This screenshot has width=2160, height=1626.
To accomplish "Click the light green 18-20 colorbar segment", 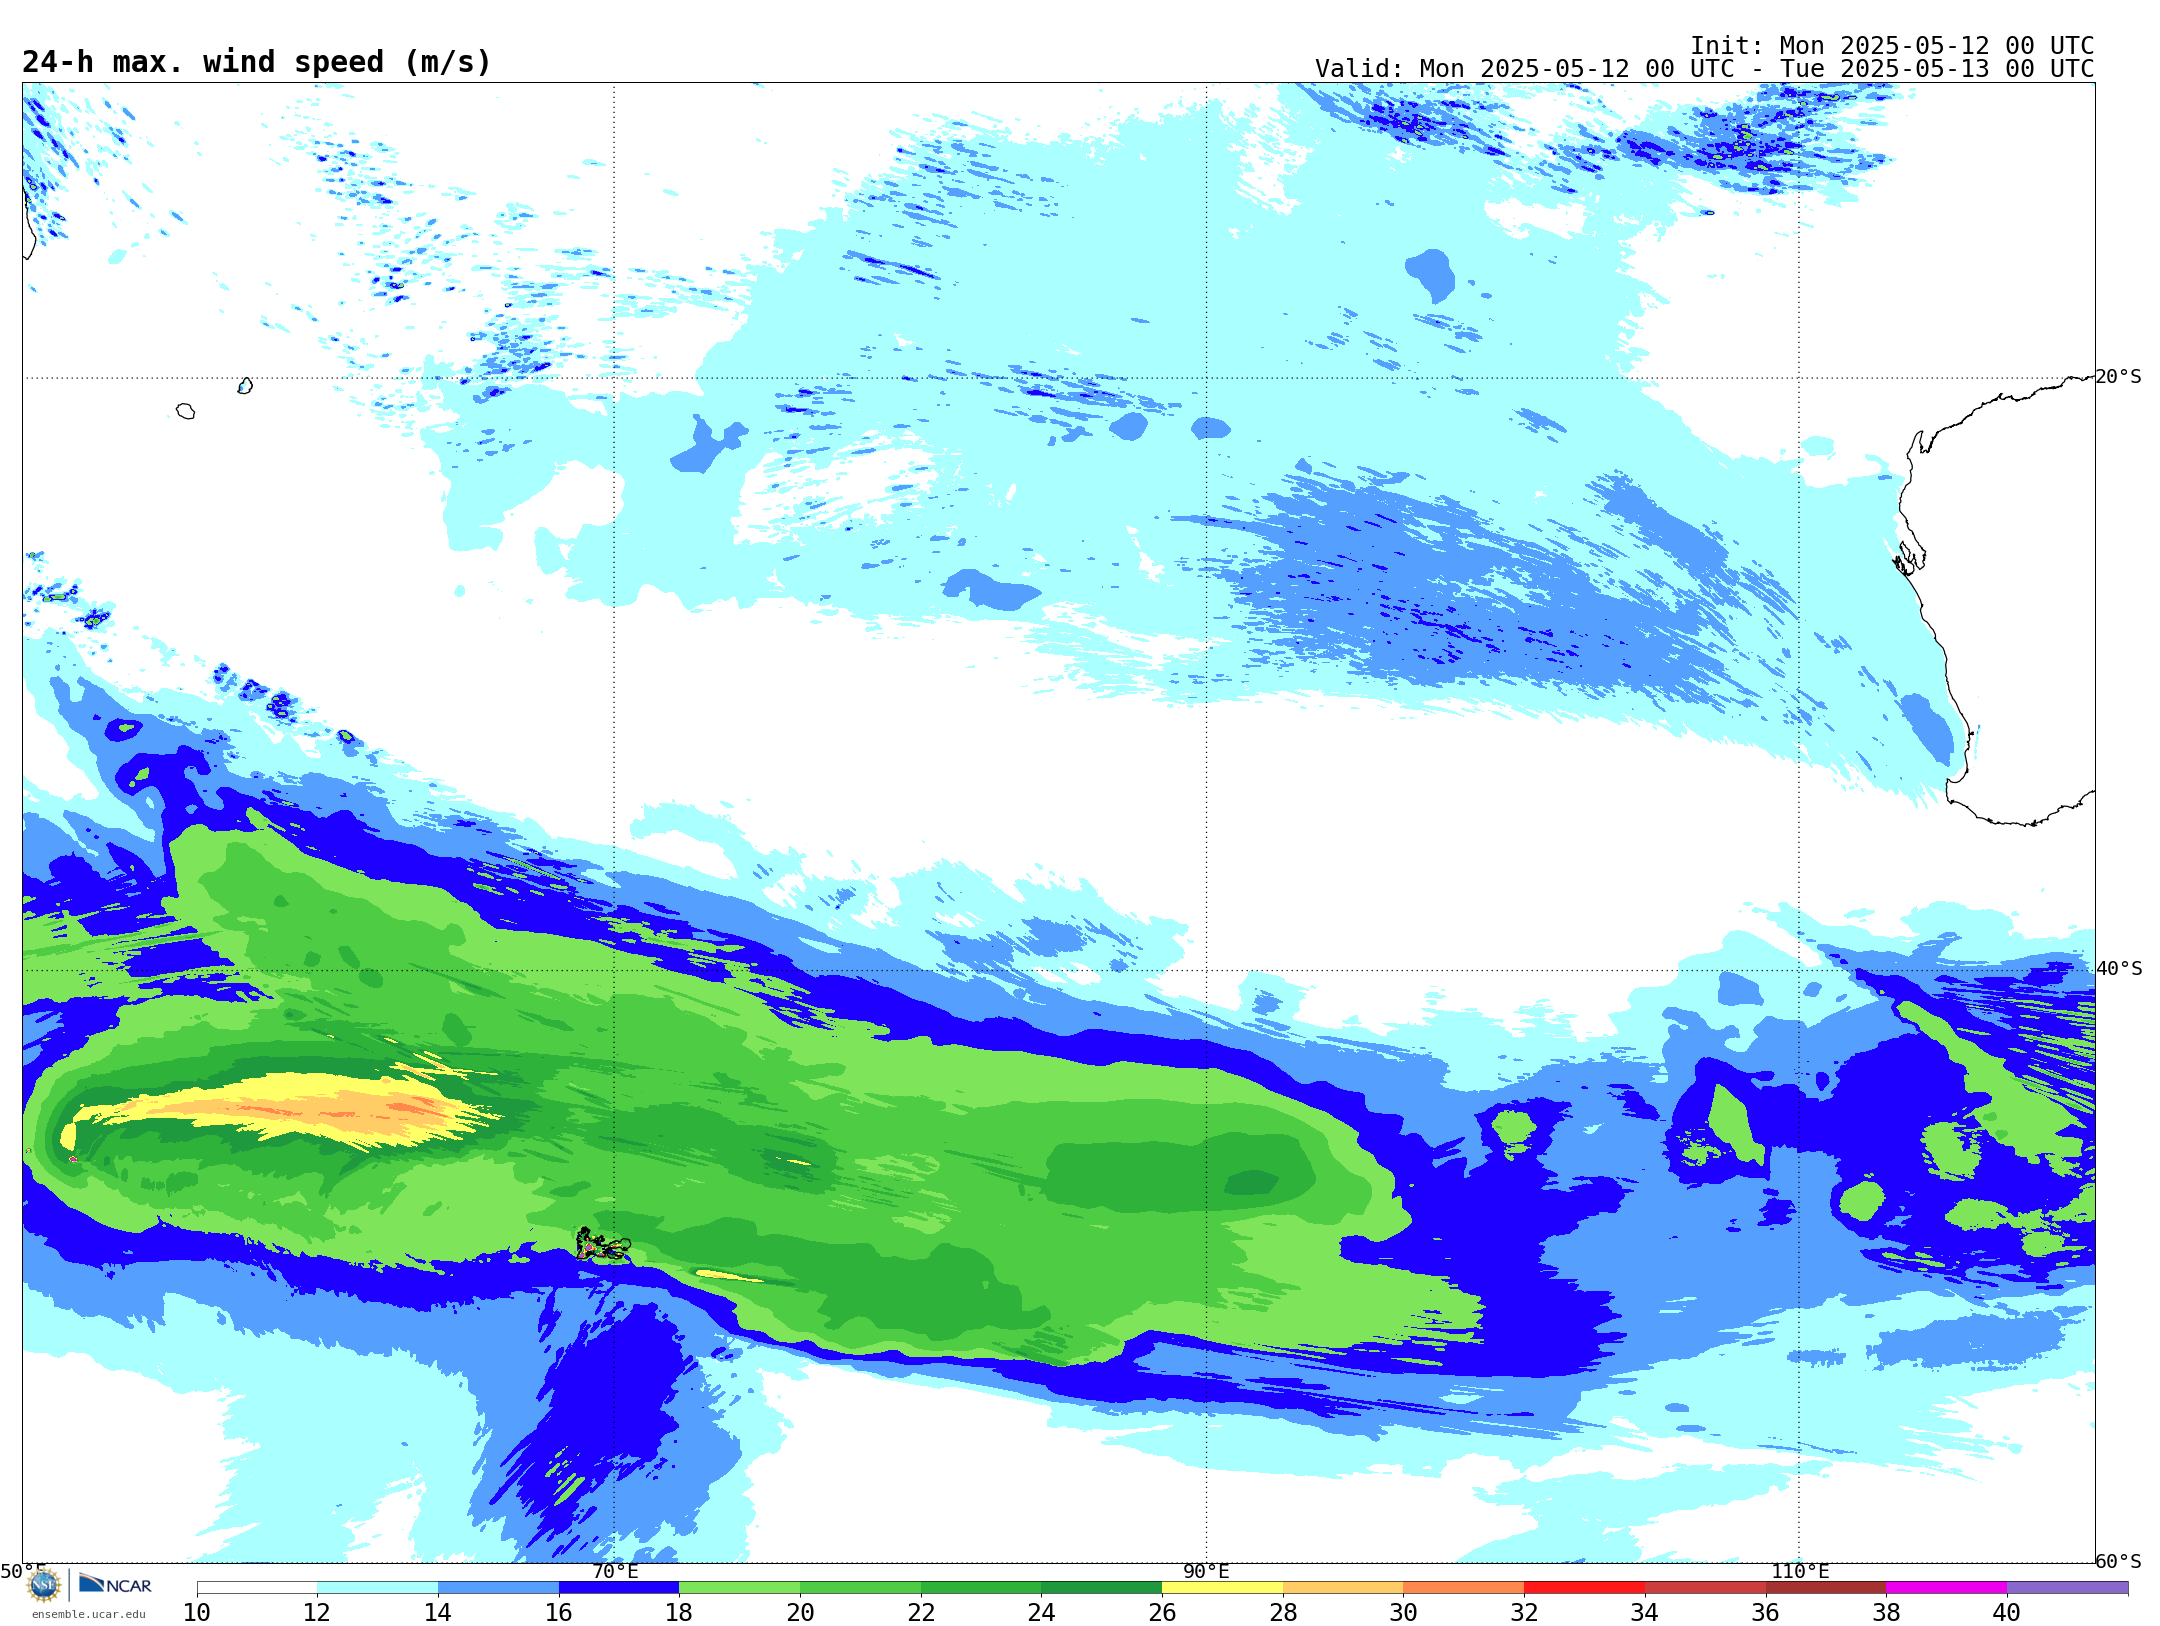I will click(739, 1588).
